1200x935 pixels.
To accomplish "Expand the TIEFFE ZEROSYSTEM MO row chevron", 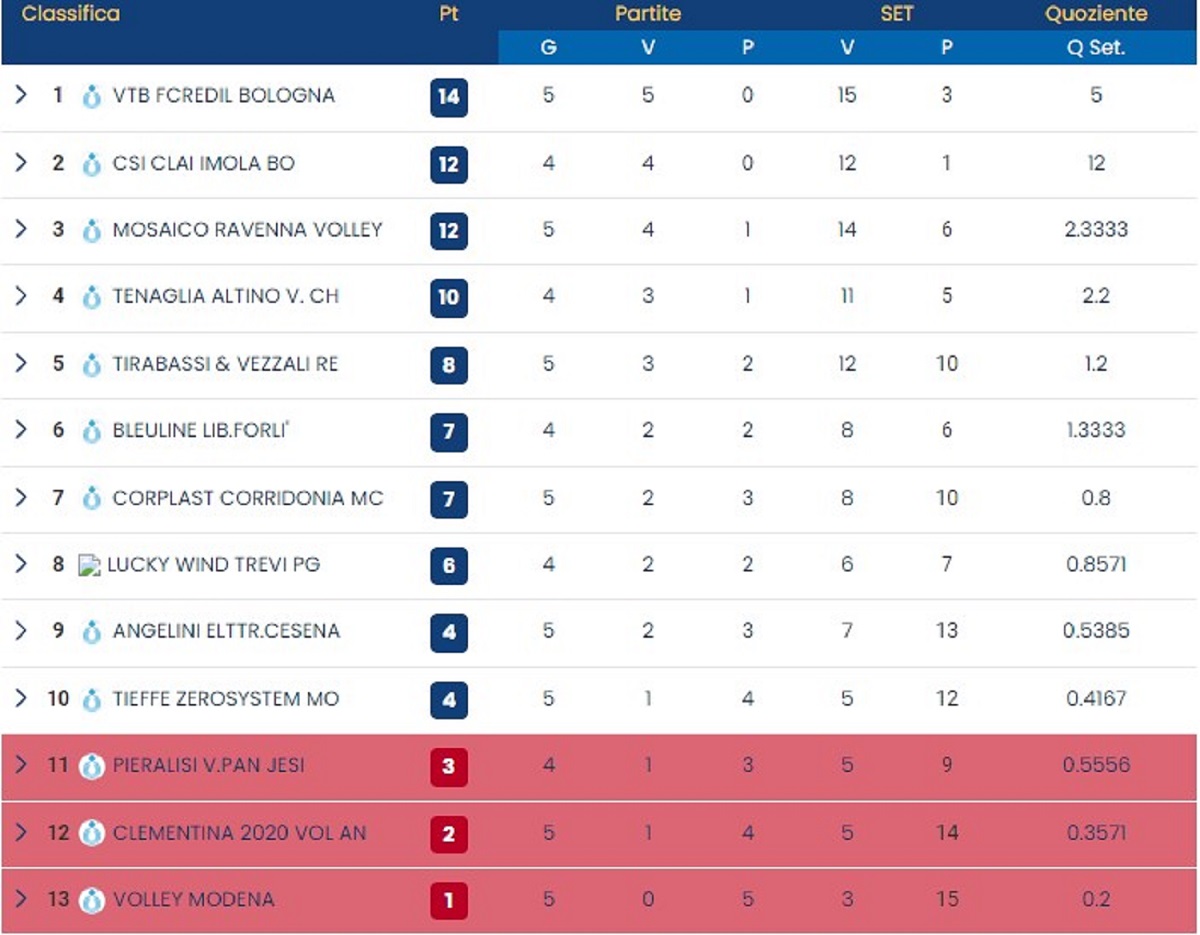I will pyautogui.click(x=21, y=698).
